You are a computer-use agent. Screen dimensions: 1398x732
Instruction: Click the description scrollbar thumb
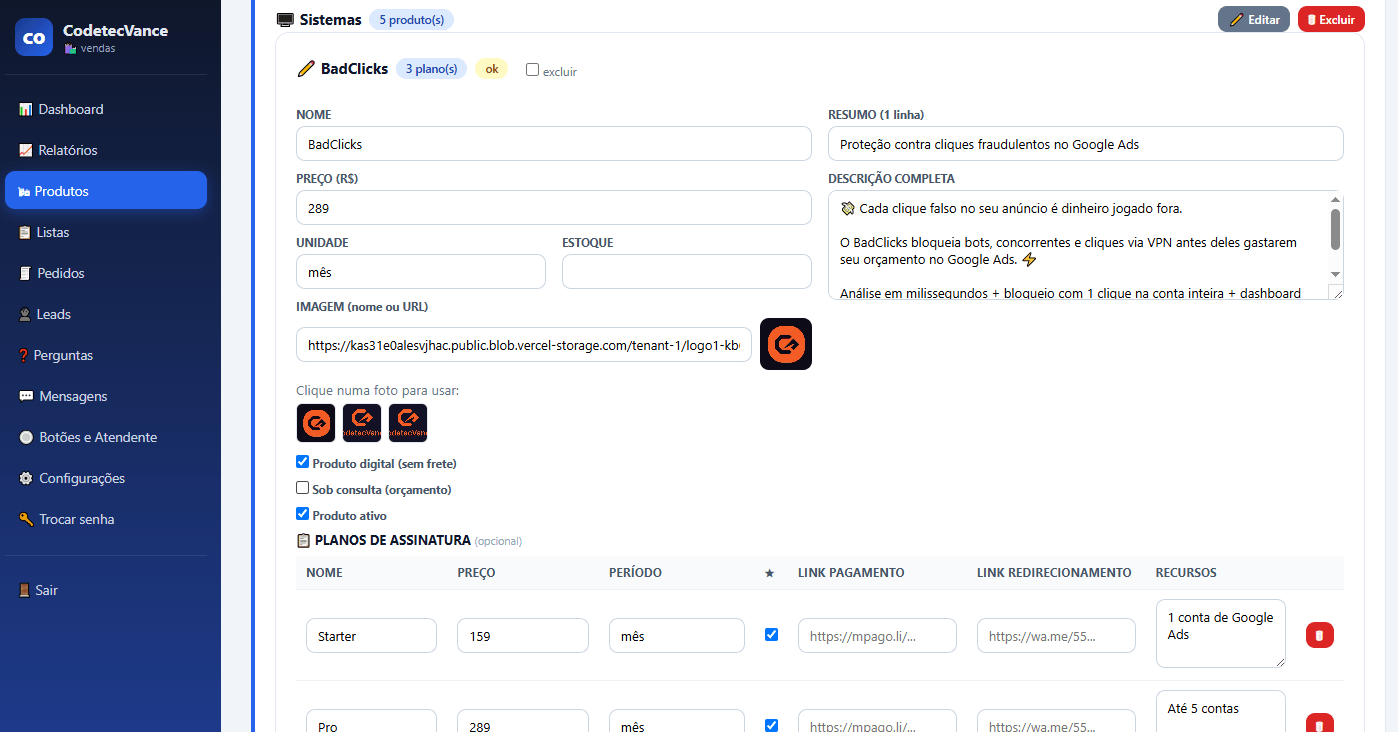point(1335,229)
